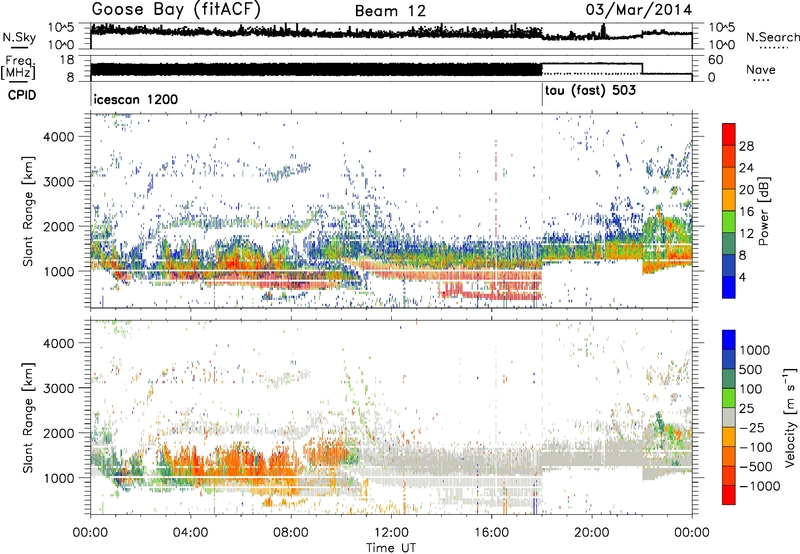Click the 'Velocity [m s⁻¹]' colorbar title
This screenshot has width=800, height=554.
coord(790,417)
